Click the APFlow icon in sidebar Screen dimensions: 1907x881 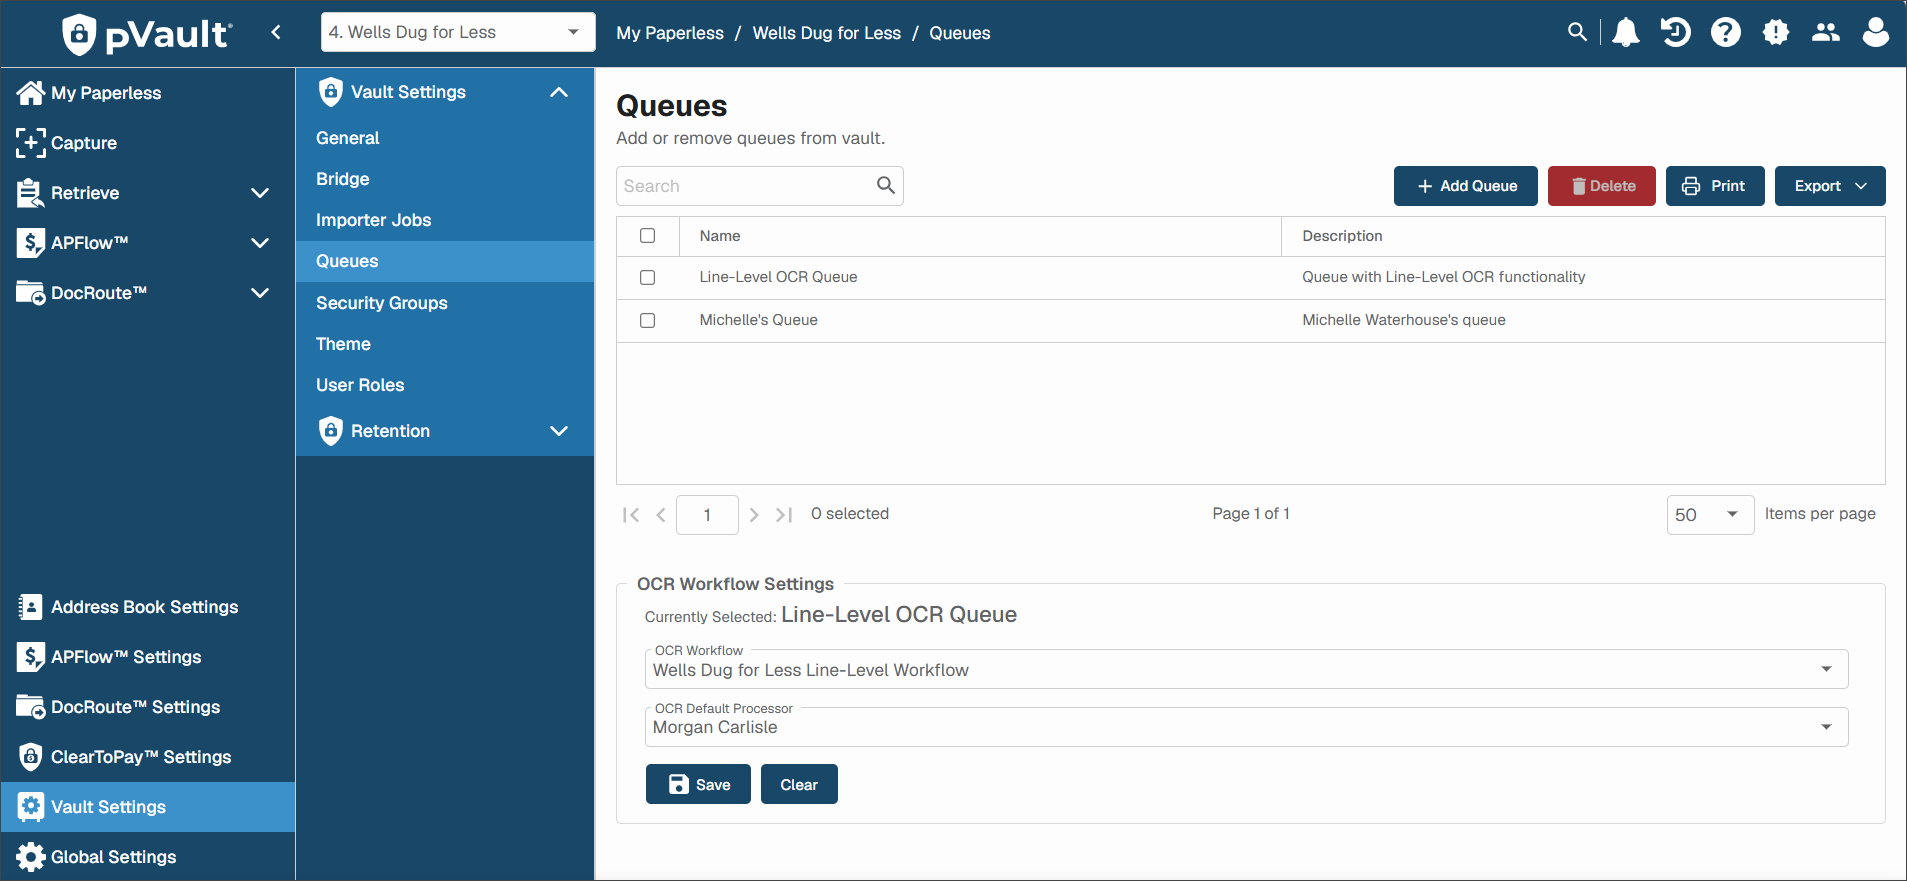(x=30, y=243)
